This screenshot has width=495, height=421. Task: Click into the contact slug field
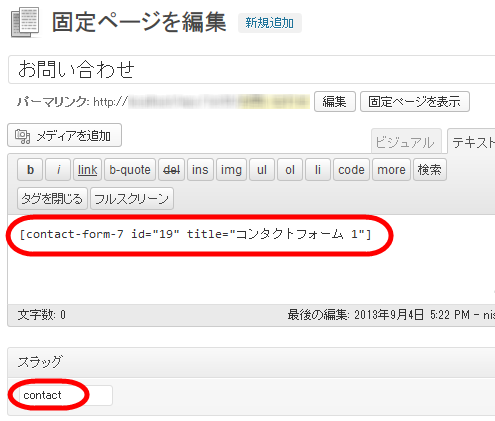pyautogui.click(x=66, y=395)
